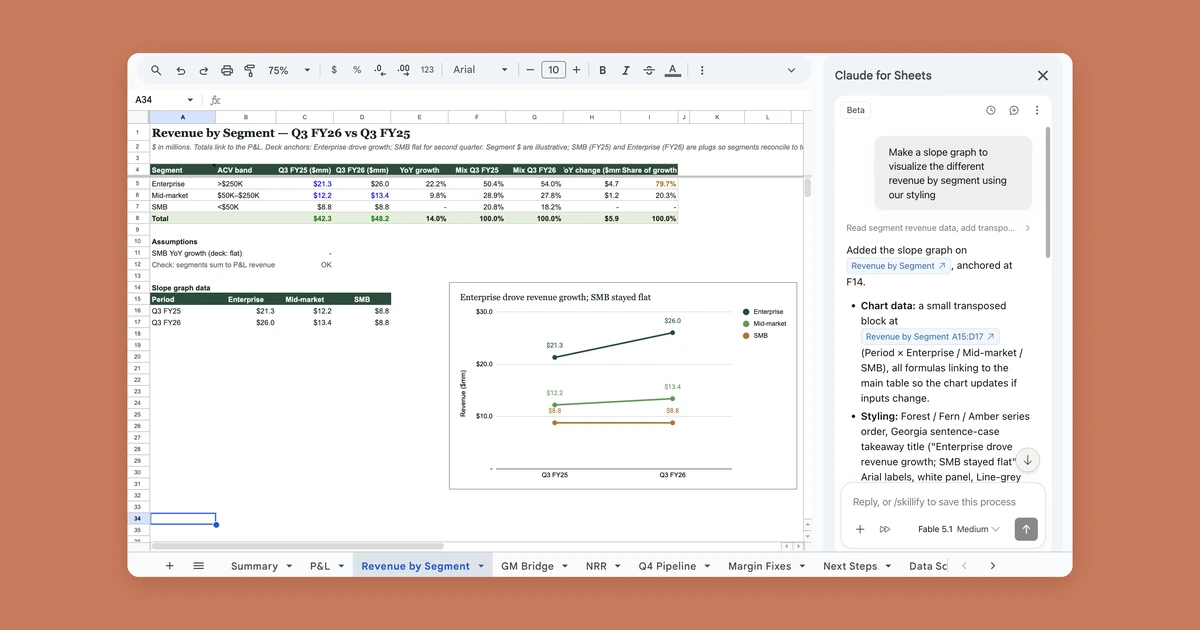This screenshot has width=1200, height=630.
Task: Click the fast-forward icon in reply box
Action: coord(885,529)
